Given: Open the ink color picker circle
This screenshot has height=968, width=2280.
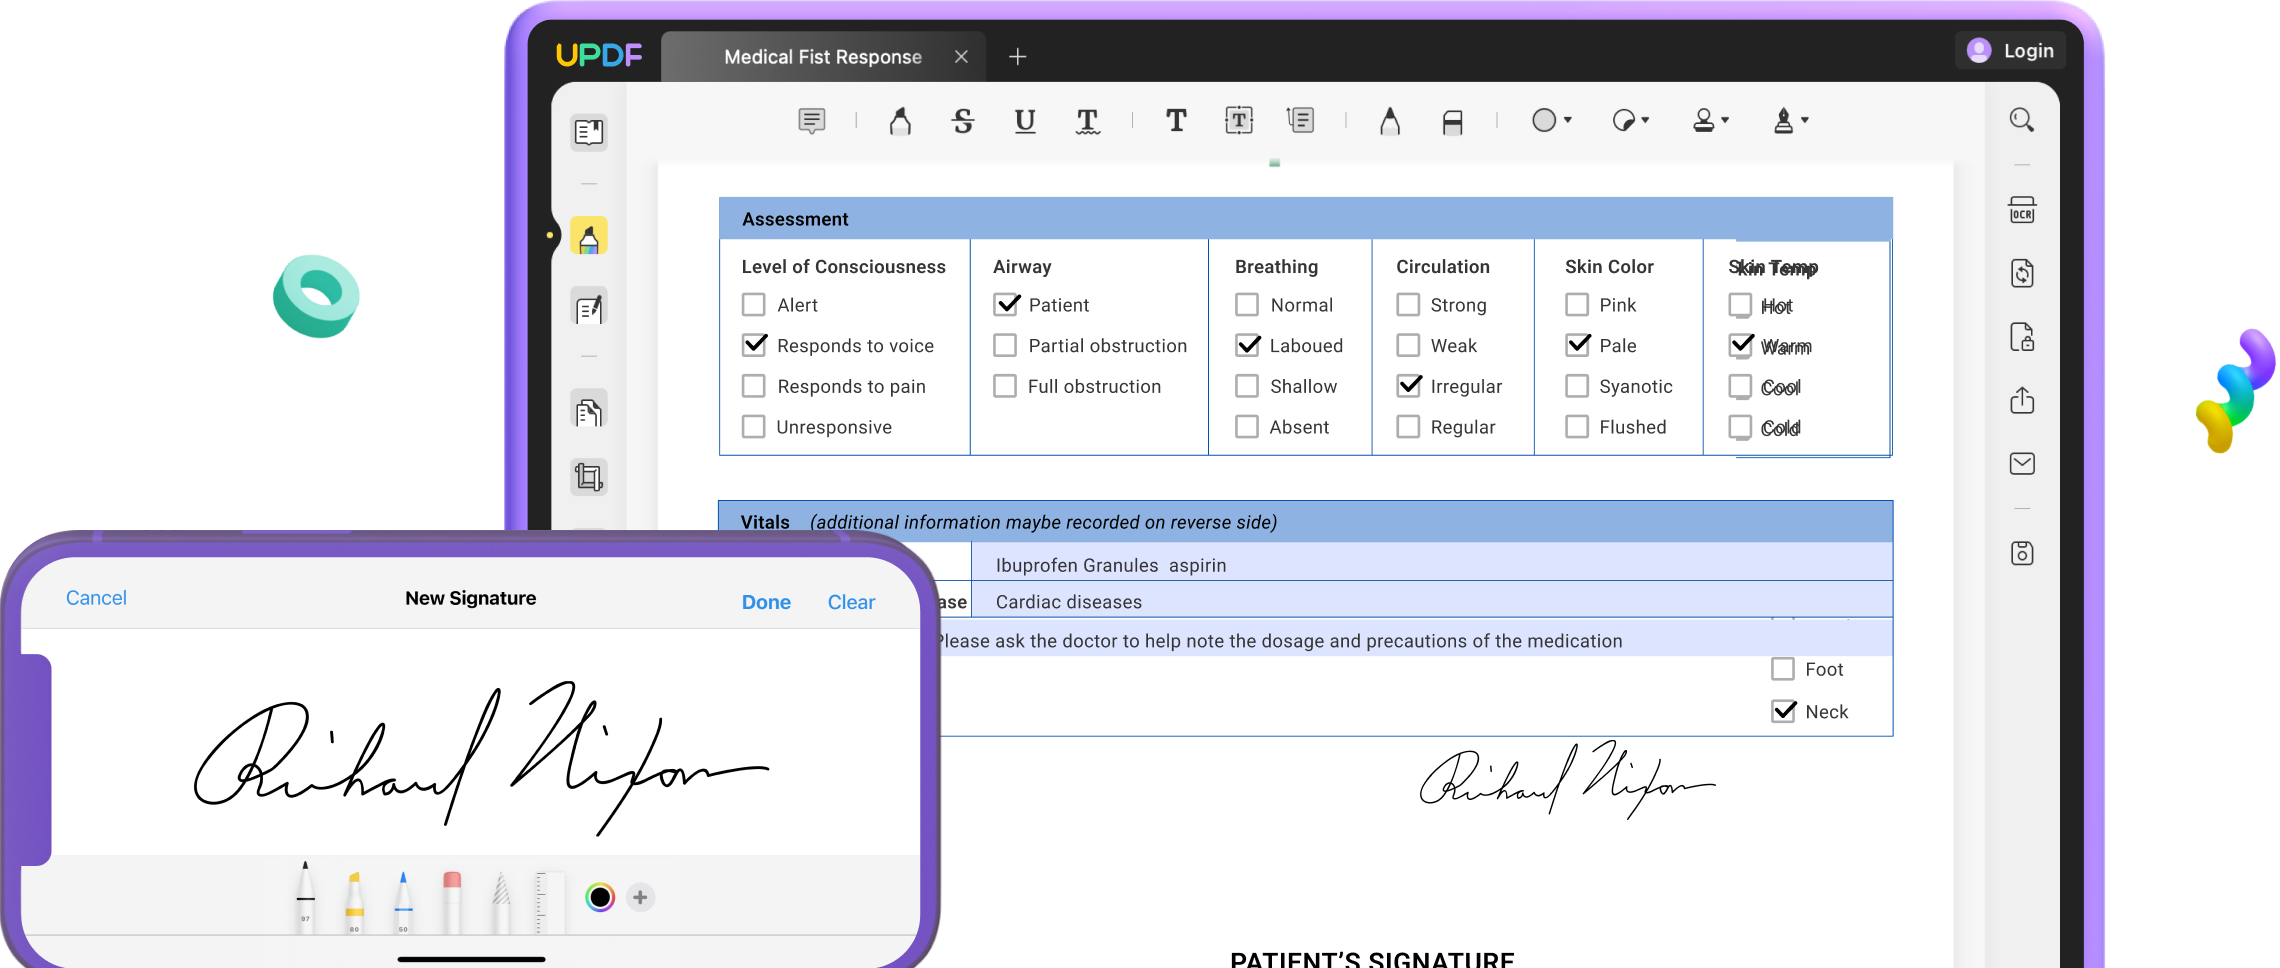Looking at the screenshot, I should coord(600,898).
